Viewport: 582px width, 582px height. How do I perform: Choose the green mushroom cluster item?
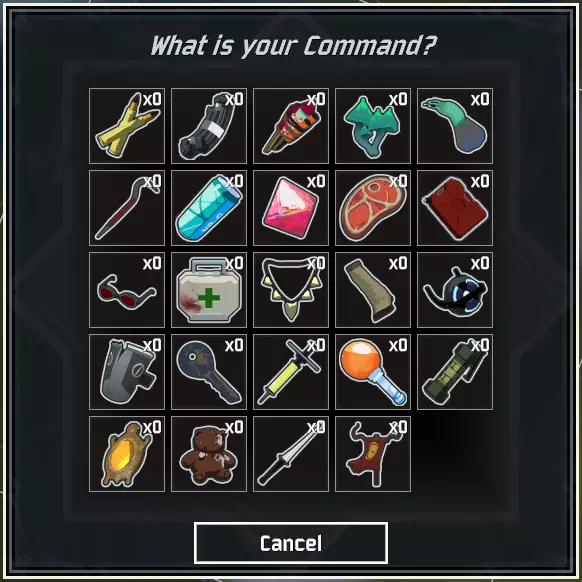[373, 126]
